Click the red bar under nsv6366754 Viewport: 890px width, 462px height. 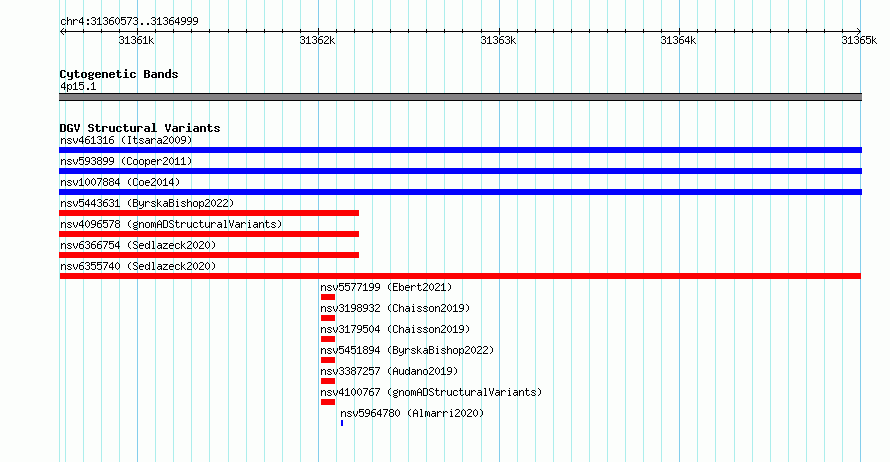(x=209, y=255)
